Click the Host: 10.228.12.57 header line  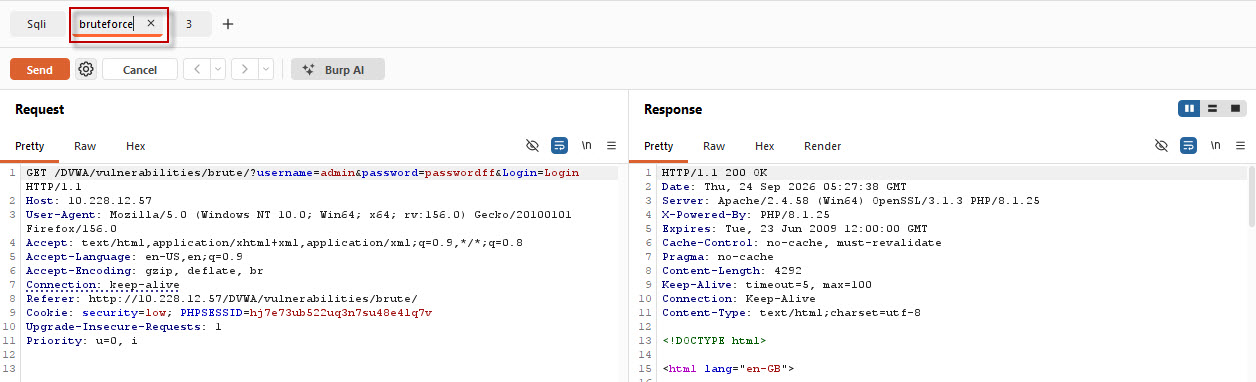[89, 201]
